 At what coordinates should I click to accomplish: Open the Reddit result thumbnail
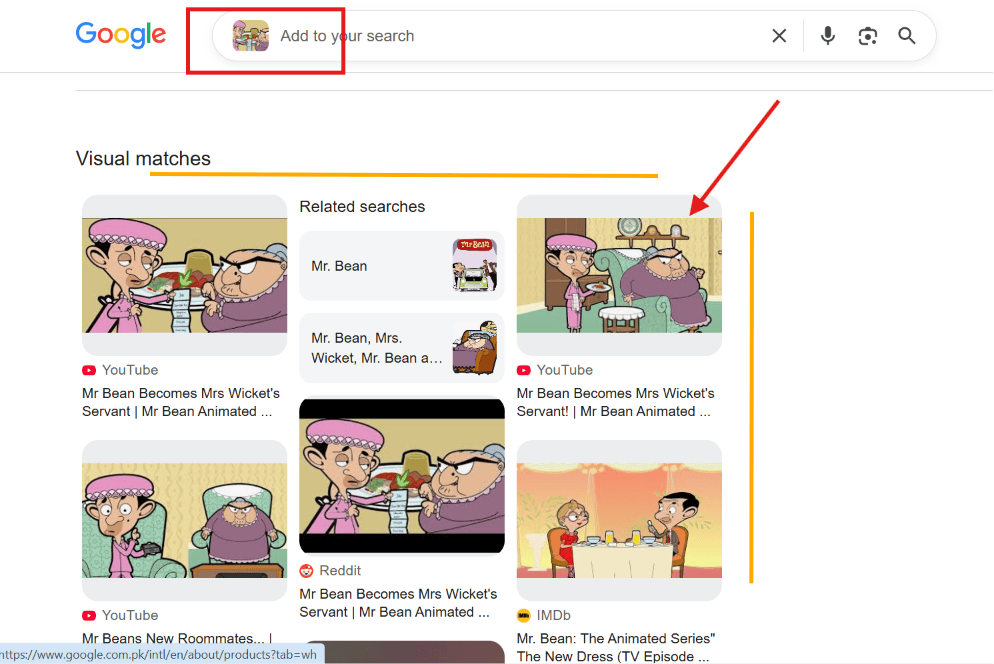click(402, 476)
